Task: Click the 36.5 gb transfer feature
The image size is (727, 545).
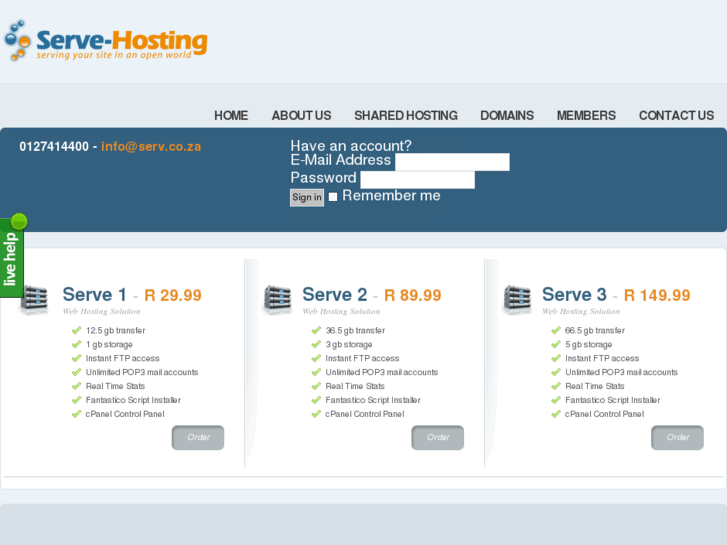Action: click(355, 331)
